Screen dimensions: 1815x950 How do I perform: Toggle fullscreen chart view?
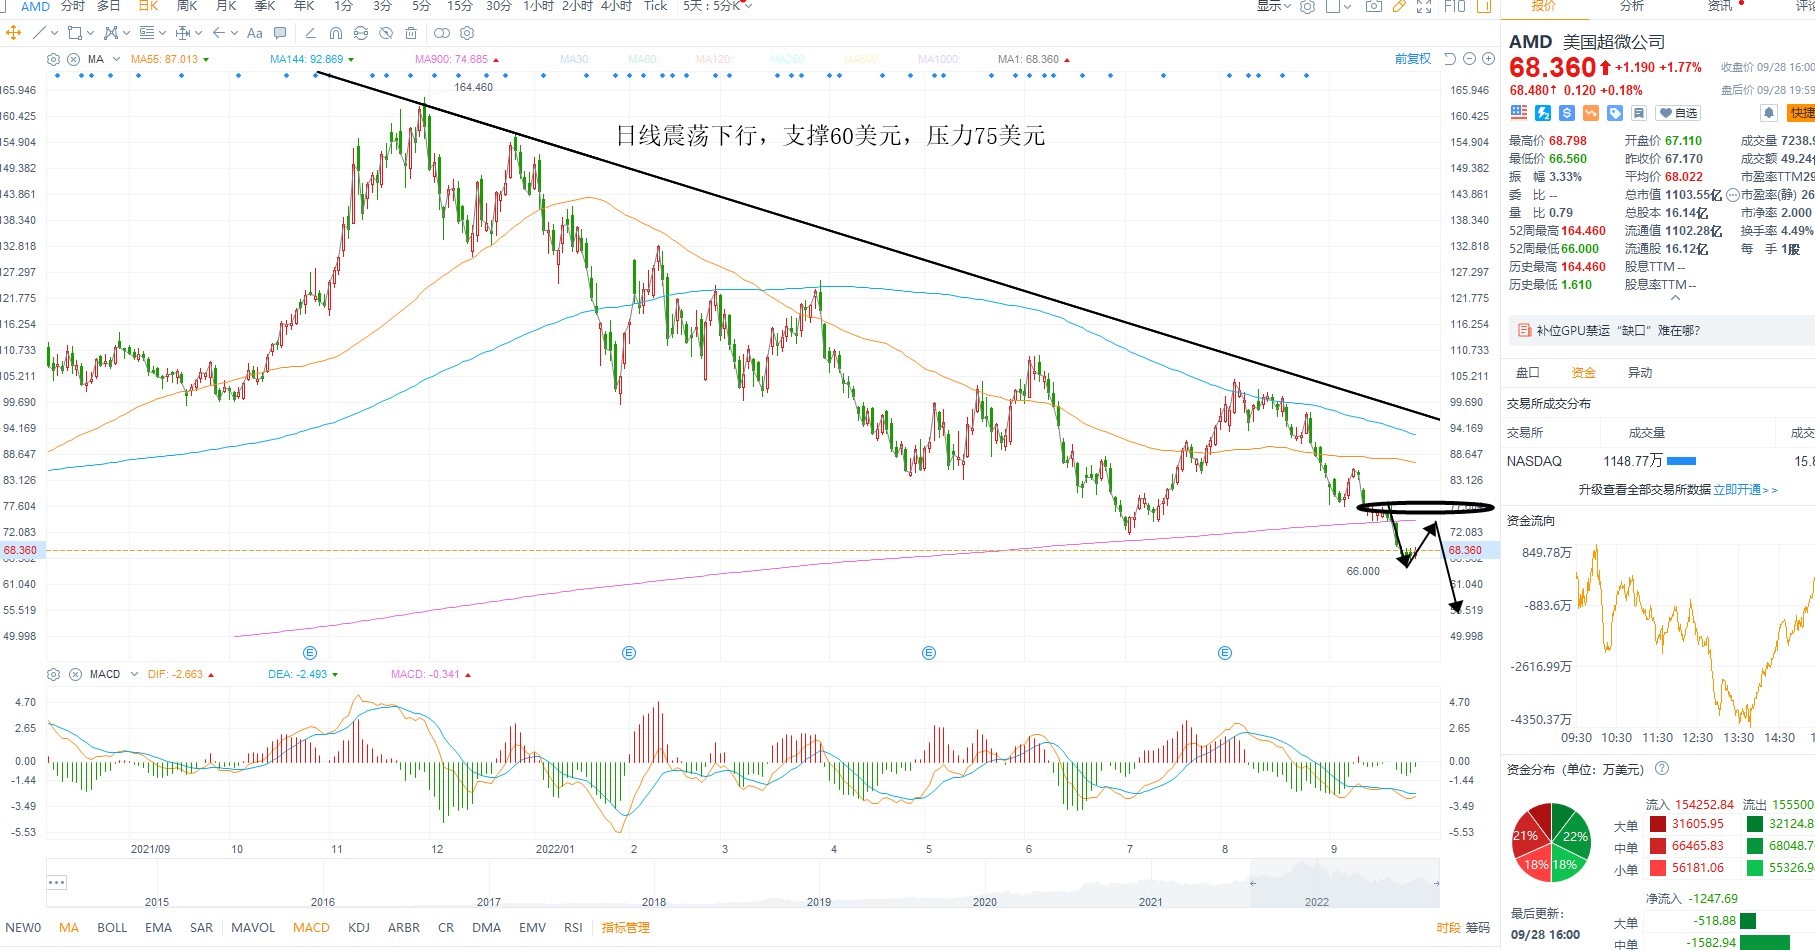click(1424, 6)
